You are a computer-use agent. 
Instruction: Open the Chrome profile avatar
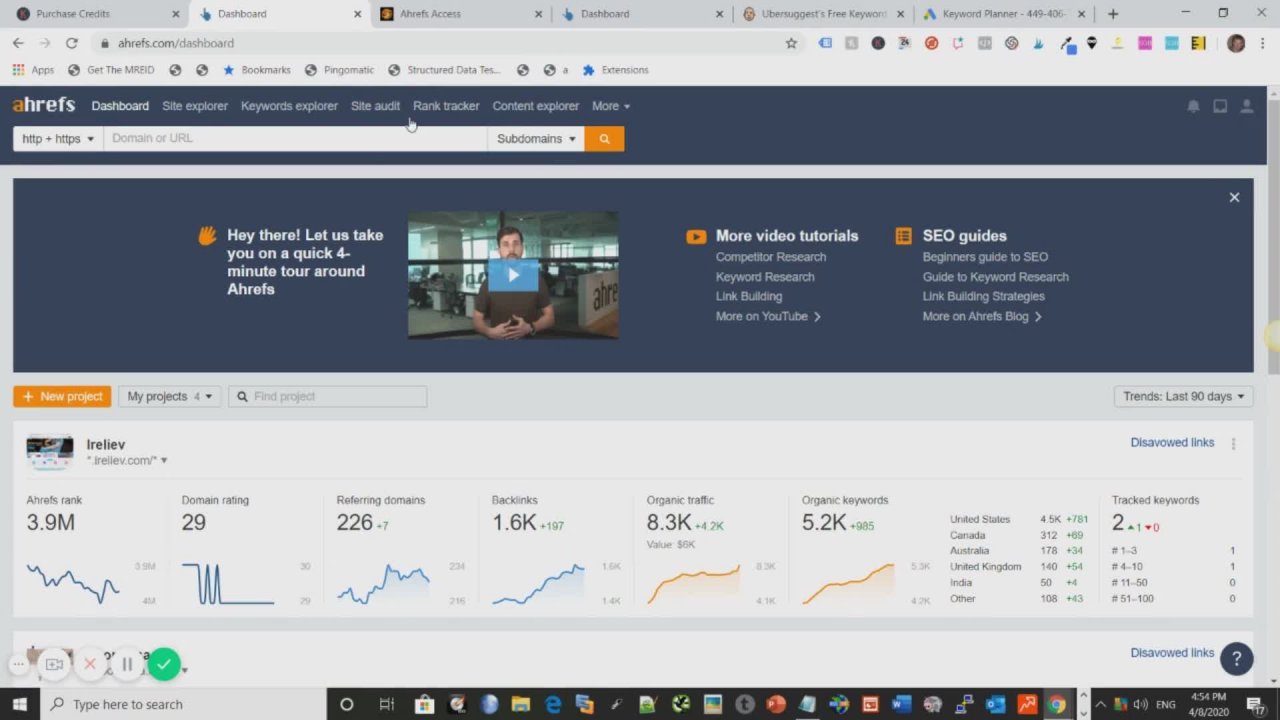[x=1236, y=43]
